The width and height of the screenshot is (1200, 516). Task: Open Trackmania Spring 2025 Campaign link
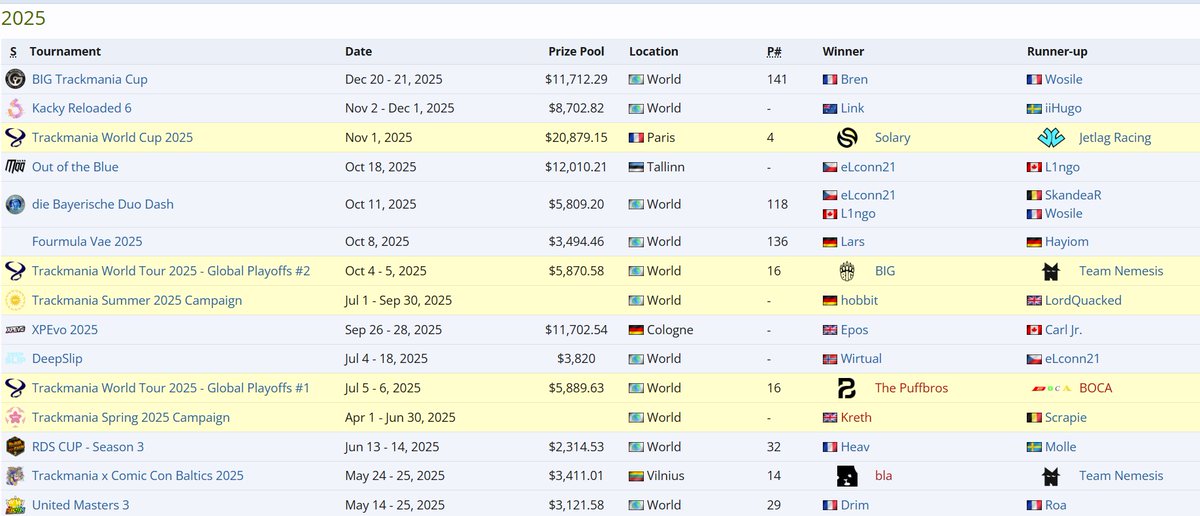[x=131, y=417]
